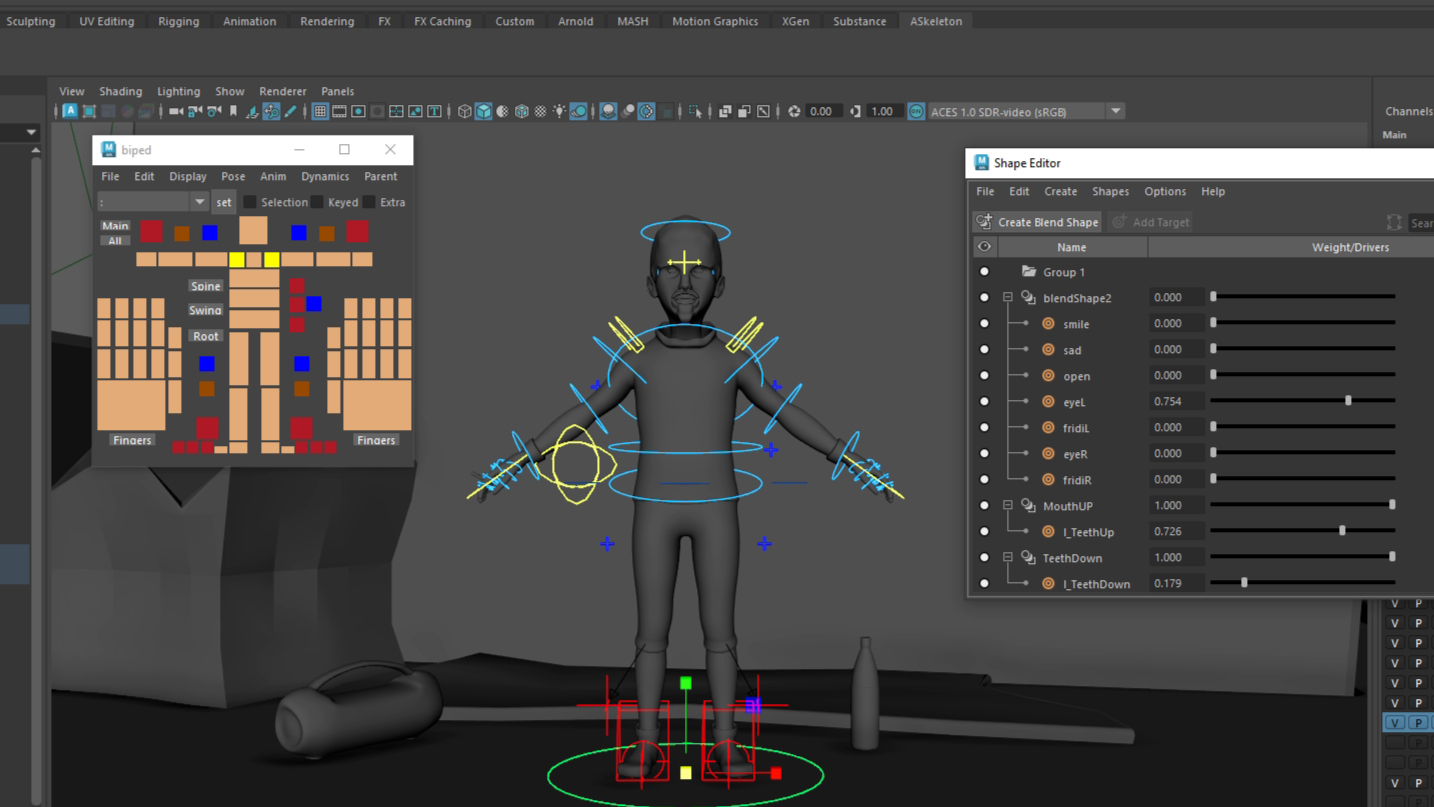Click the Group 1 folder icon
1434x807 pixels.
[1029, 272]
